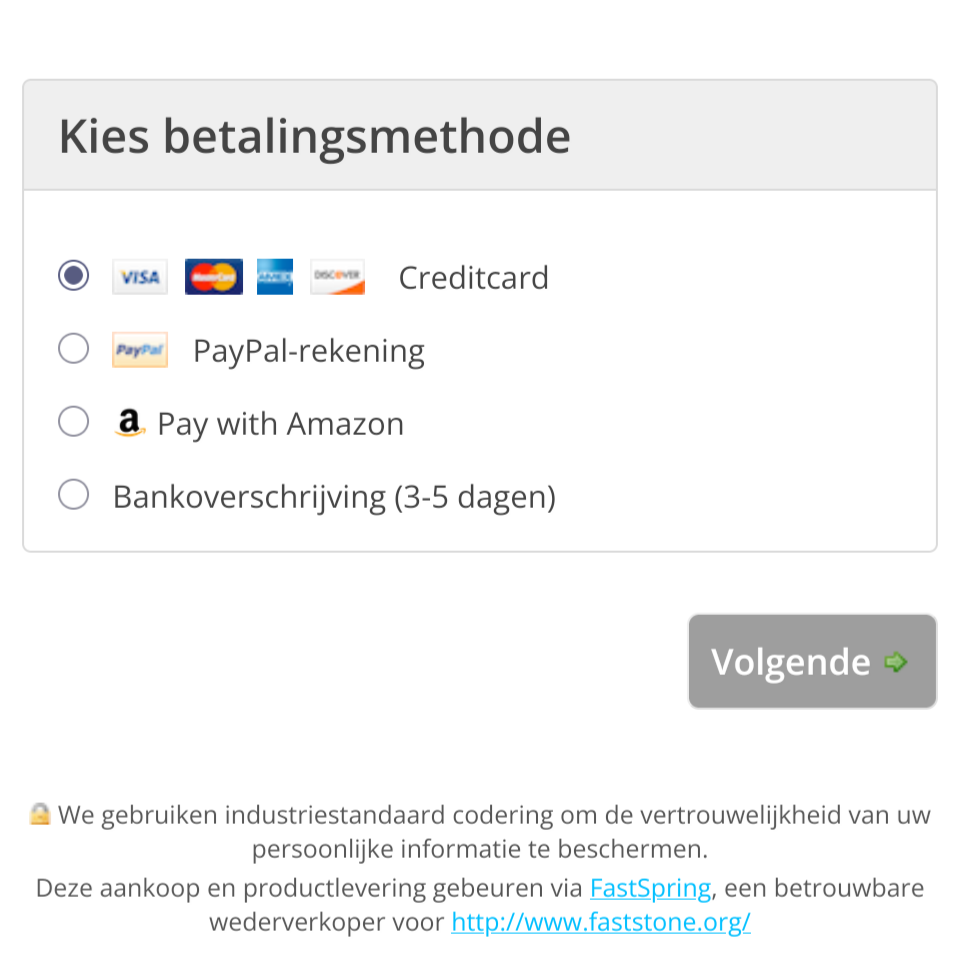Click the PayPal logo icon
This screenshot has width=960, height=956.
point(139,351)
